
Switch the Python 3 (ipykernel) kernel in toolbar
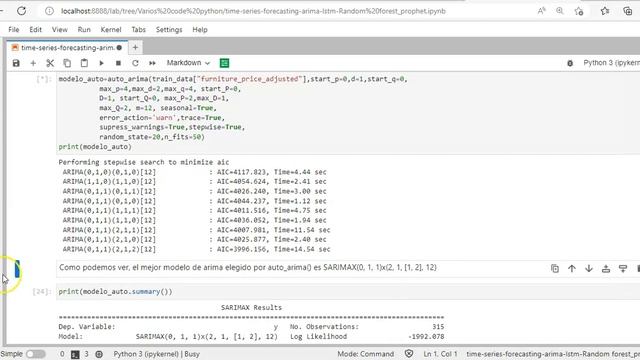coord(611,63)
